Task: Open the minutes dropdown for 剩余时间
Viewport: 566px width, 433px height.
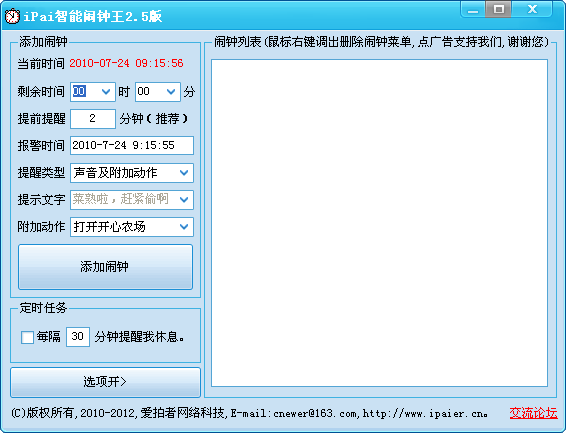Action: (x=171, y=92)
